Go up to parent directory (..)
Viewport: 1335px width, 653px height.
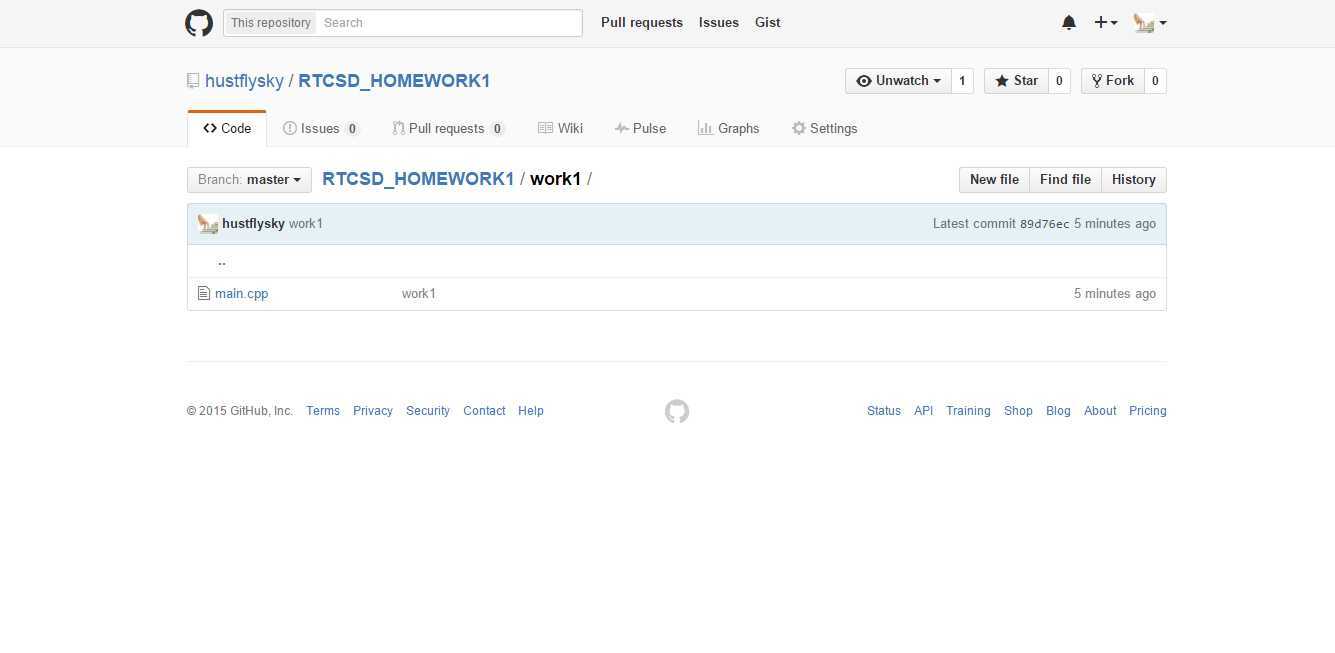222,262
